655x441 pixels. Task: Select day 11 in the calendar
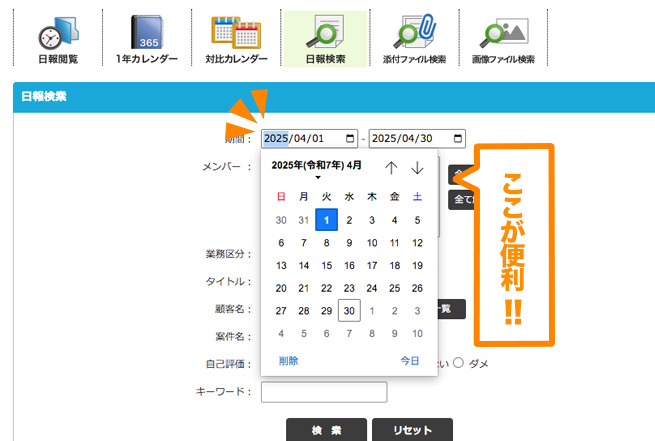coord(395,243)
